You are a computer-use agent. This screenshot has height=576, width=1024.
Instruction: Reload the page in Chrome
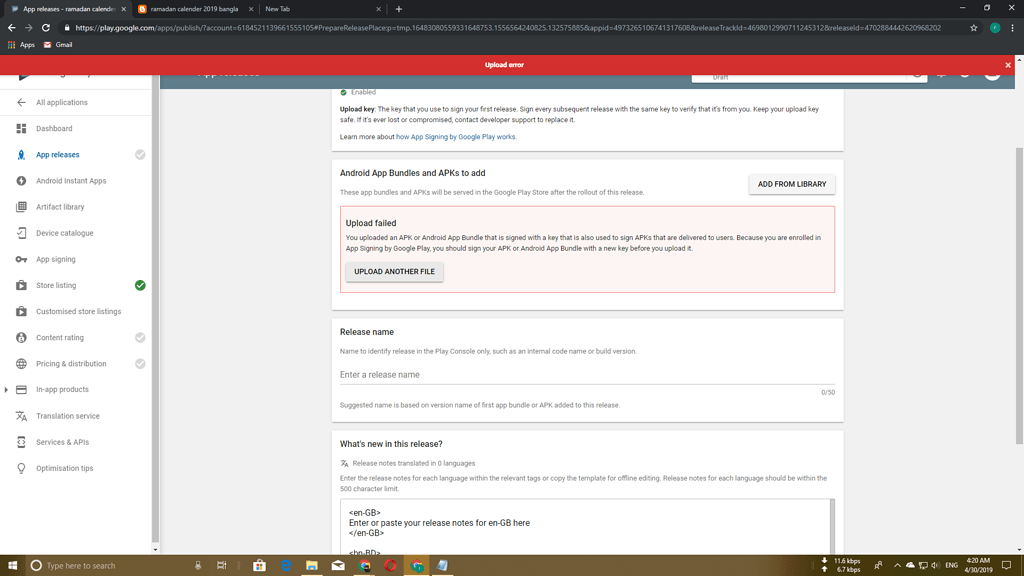[46, 27]
